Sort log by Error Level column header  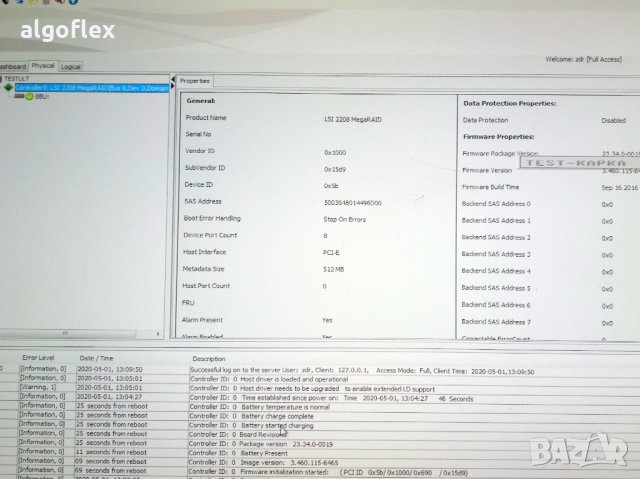point(39,357)
